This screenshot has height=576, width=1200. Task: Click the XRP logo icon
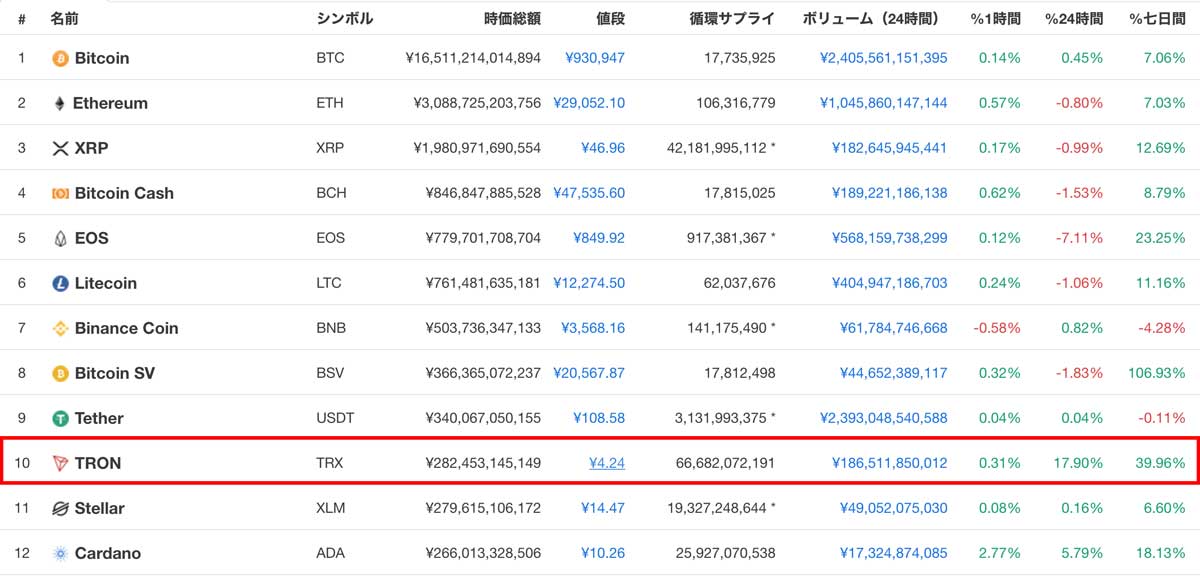60,148
